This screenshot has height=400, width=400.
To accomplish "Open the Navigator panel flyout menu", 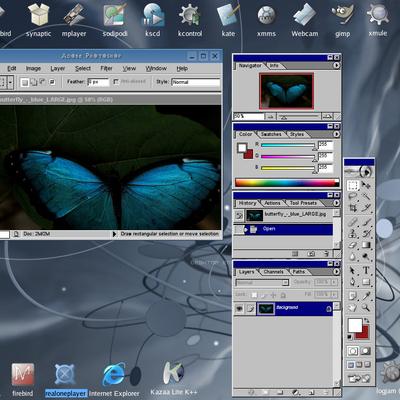I will 336,66.
